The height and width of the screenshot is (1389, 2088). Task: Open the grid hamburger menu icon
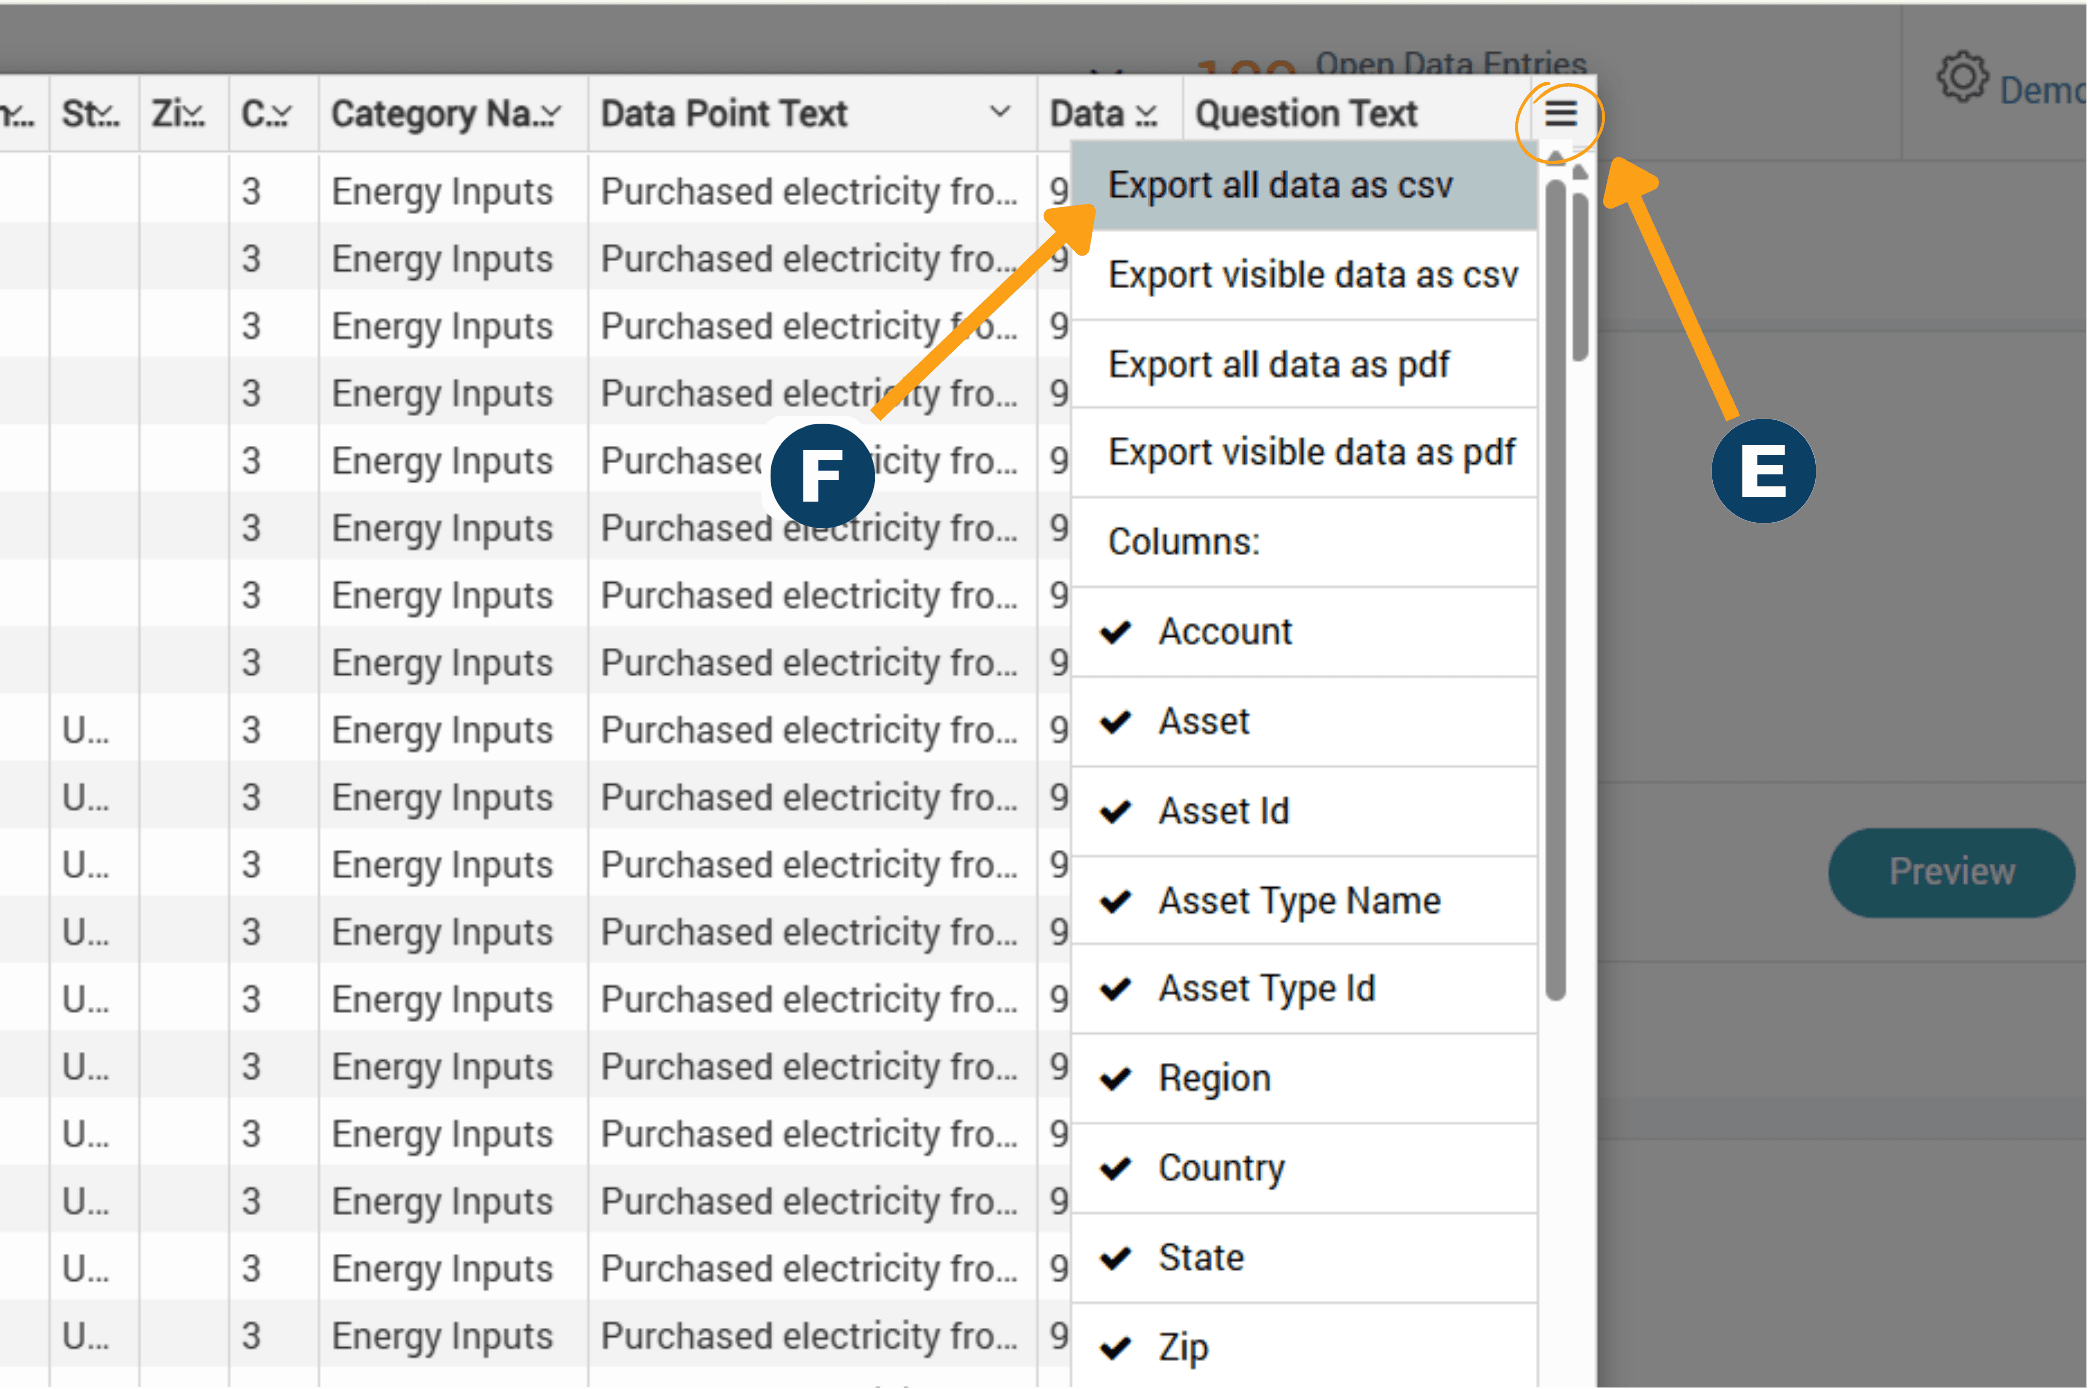(x=1560, y=113)
